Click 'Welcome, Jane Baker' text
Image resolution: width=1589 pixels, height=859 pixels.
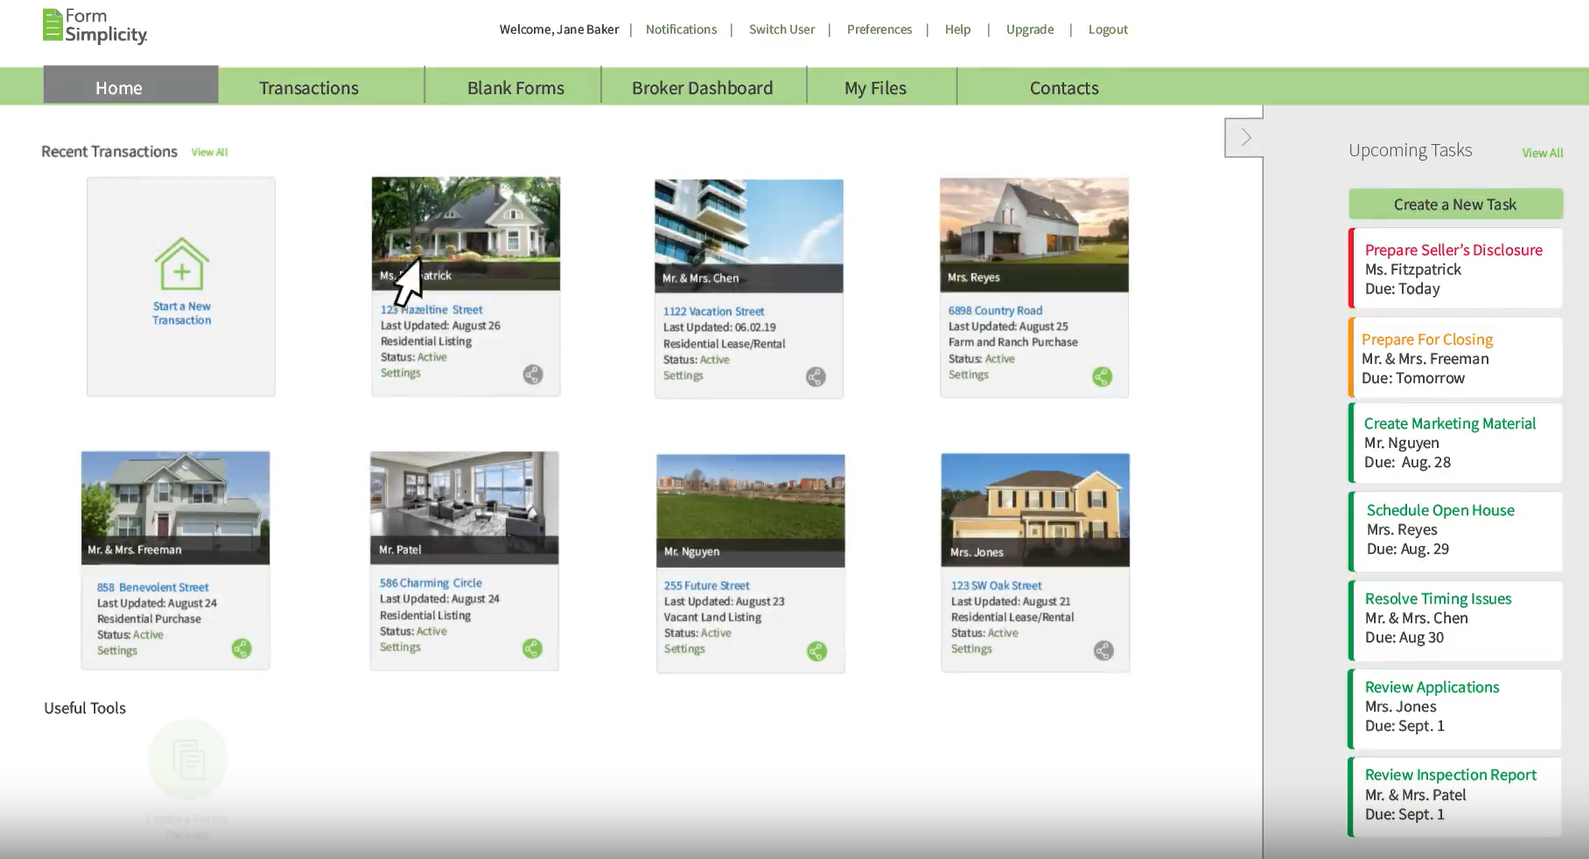pyautogui.click(x=559, y=29)
